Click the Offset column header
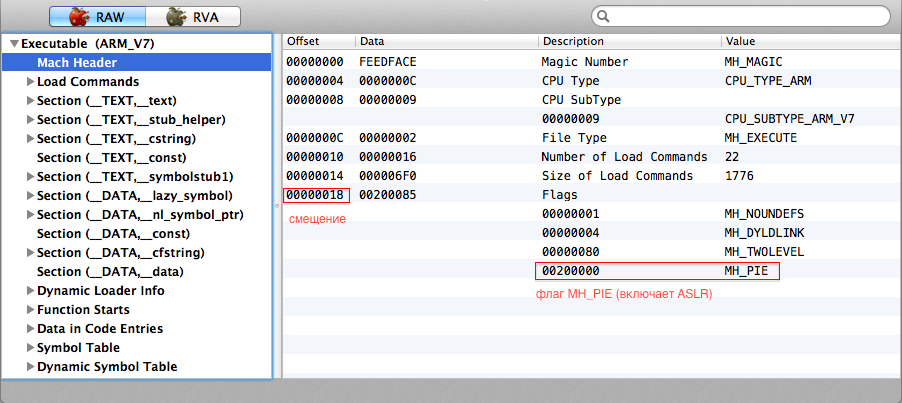The image size is (902, 403). (319, 41)
